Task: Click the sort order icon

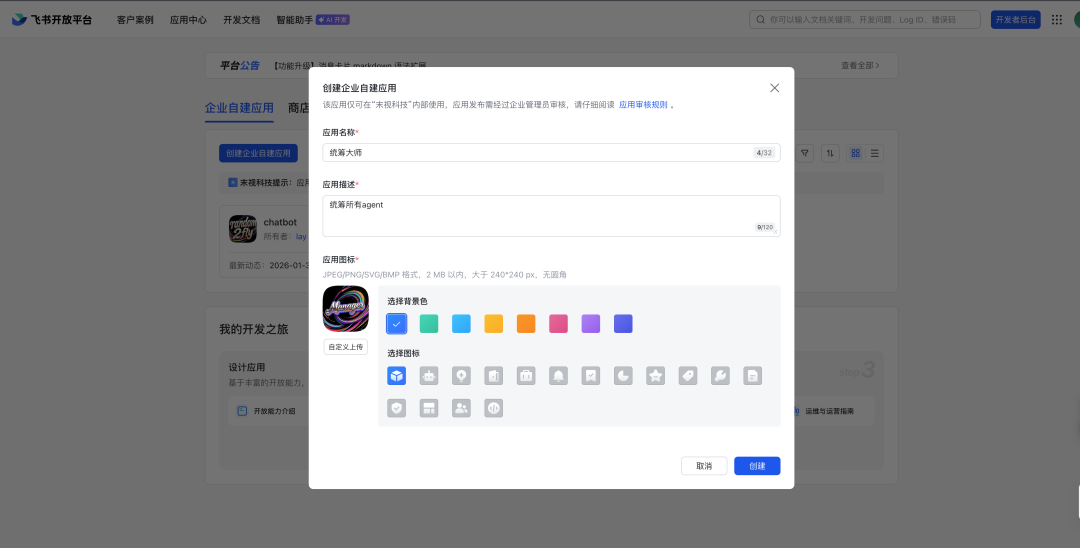Action: point(830,153)
